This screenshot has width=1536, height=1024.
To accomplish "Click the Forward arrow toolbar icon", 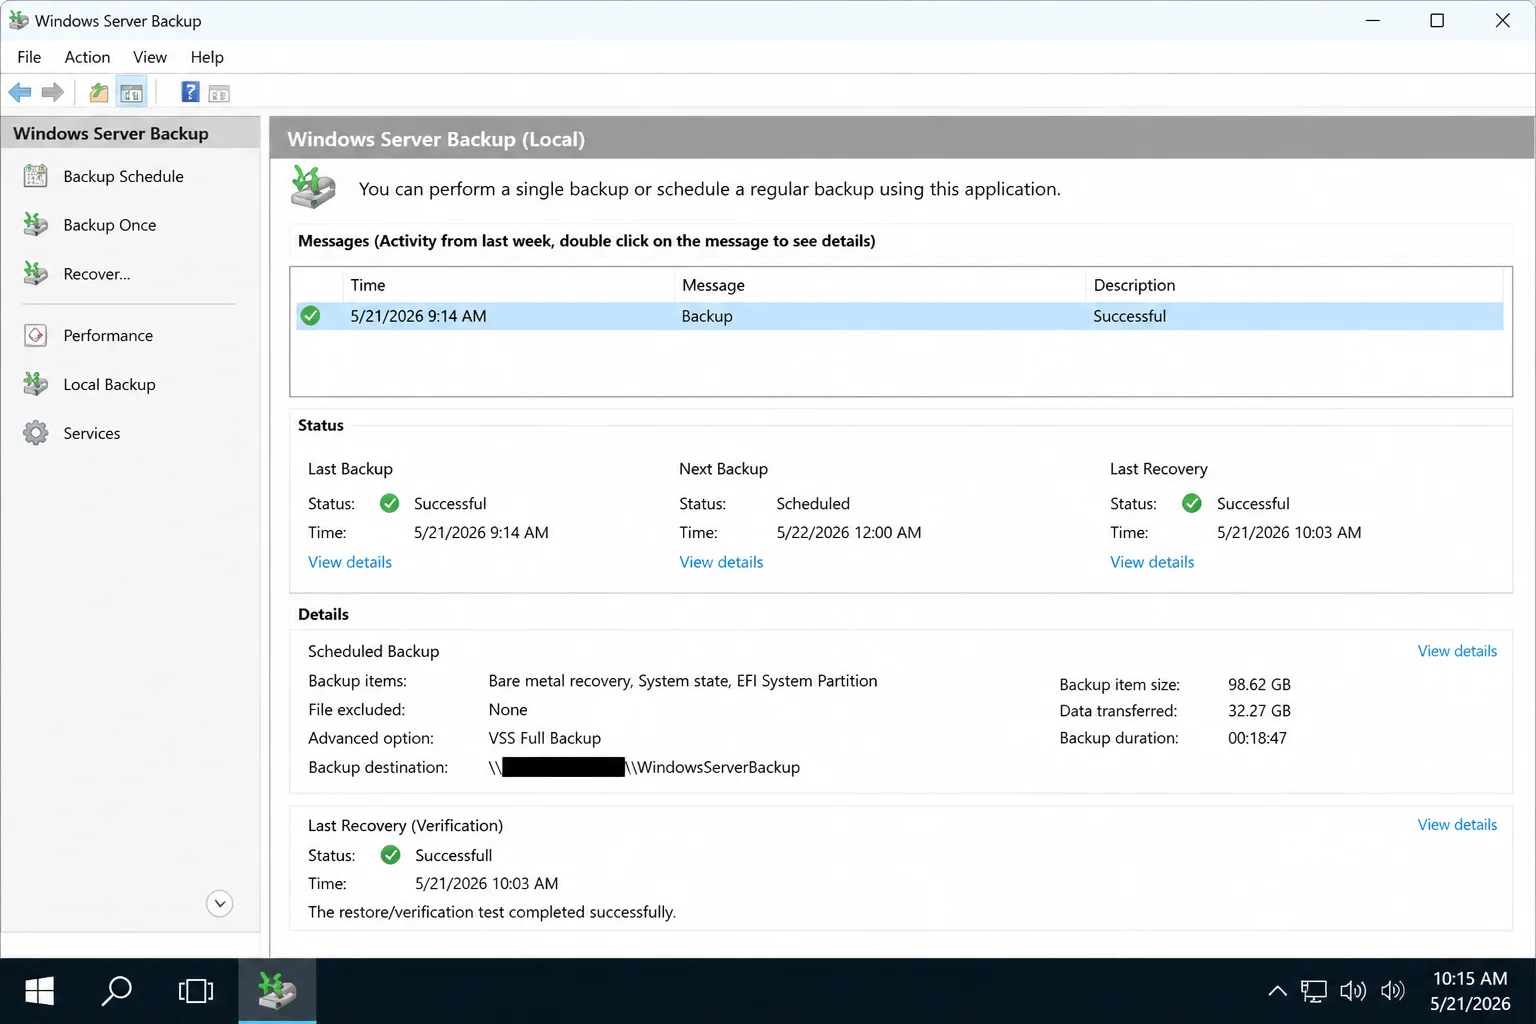I will tap(53, 93).
